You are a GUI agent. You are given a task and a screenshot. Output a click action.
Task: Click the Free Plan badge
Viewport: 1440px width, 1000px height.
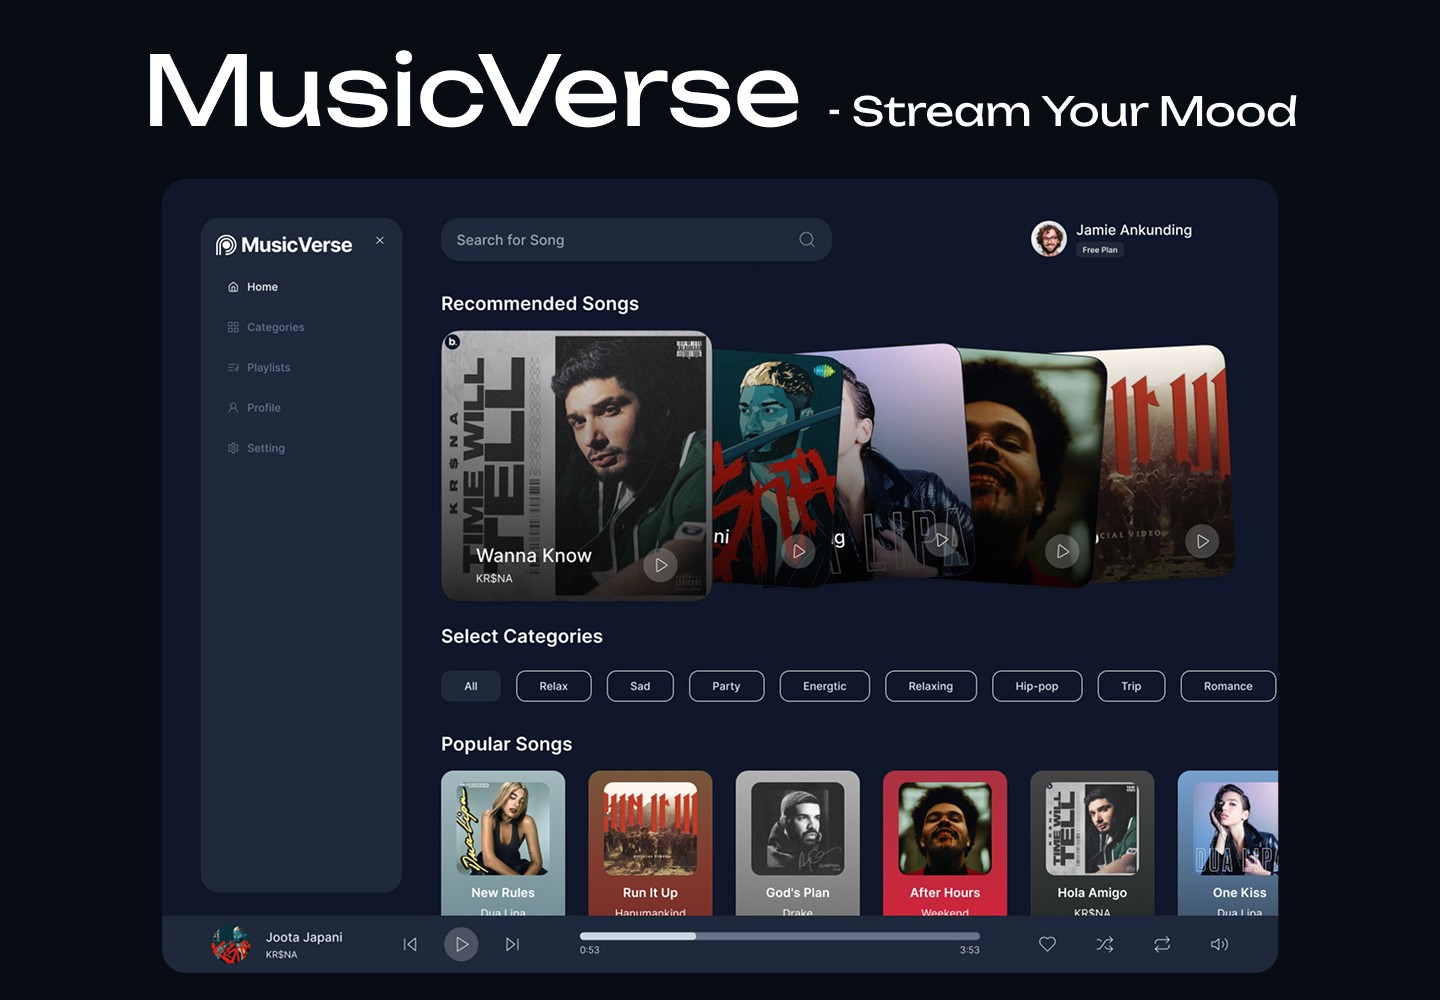[1100, 250]
